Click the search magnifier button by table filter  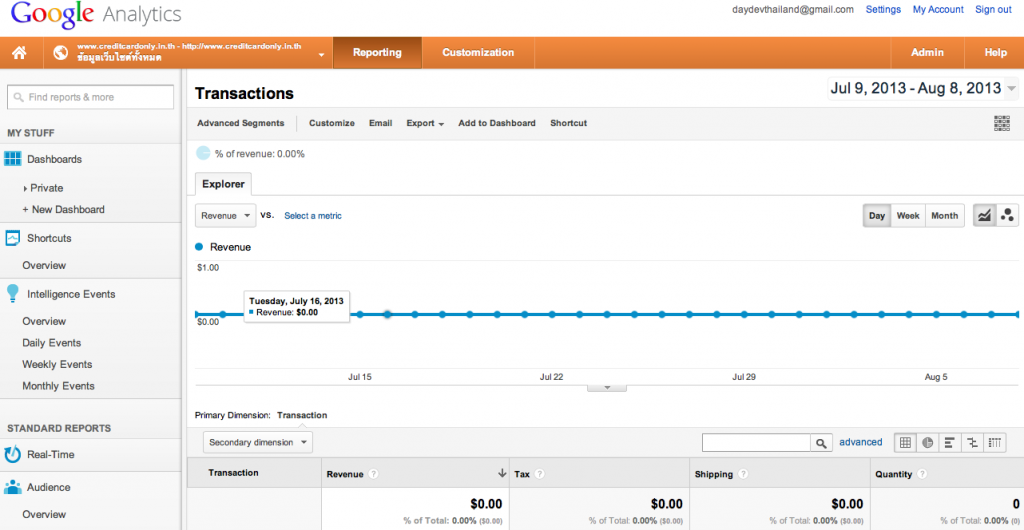click(821, 443)
